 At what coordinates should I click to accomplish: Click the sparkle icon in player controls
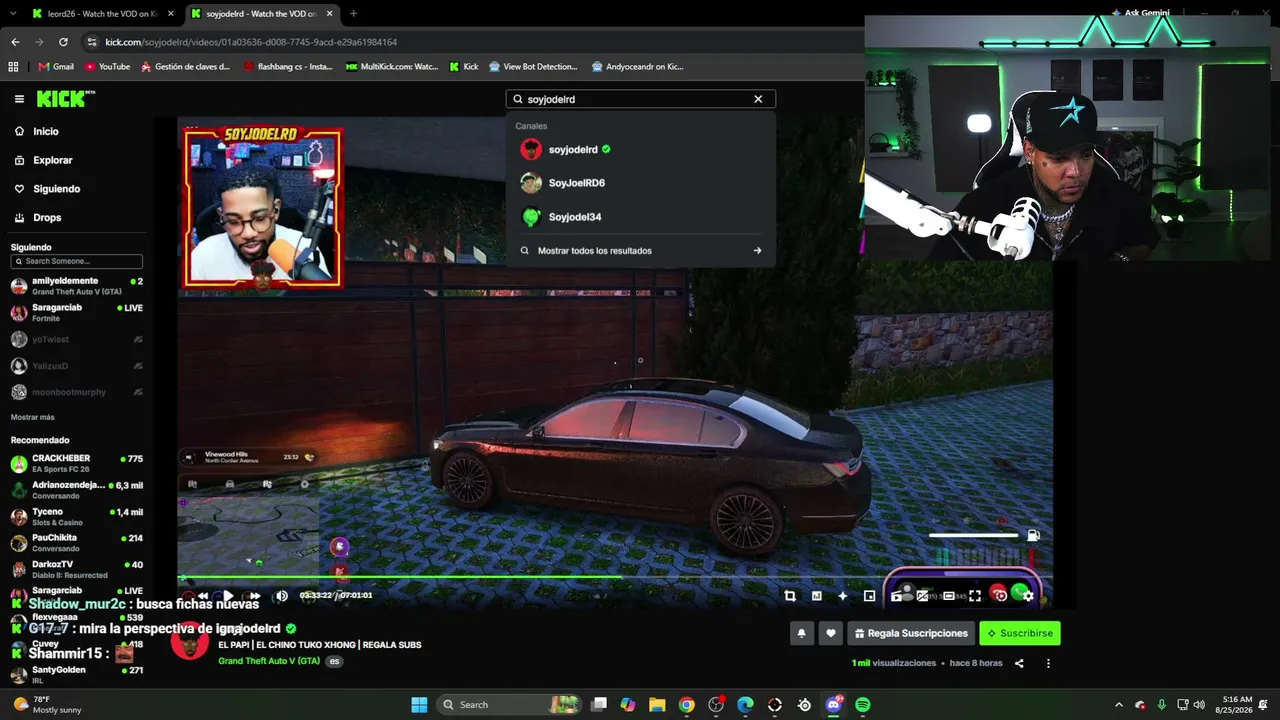(x=842, y=596)
